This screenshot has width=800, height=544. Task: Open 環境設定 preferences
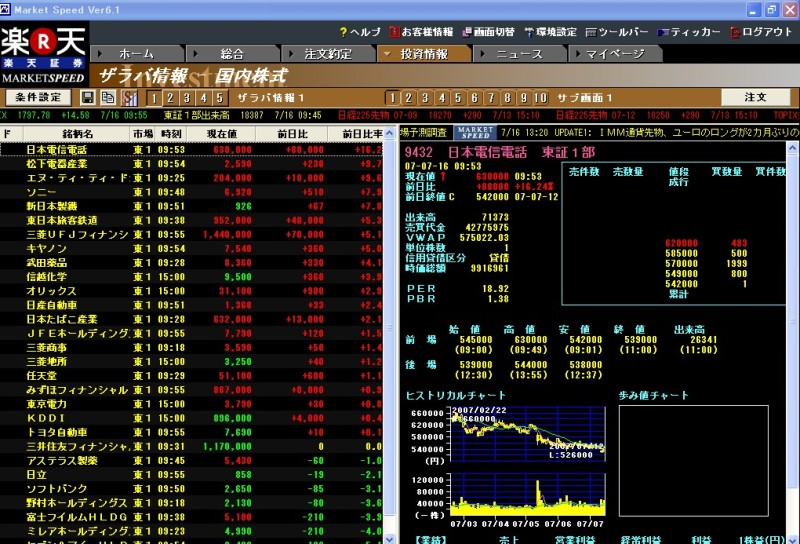click(551, 32)
